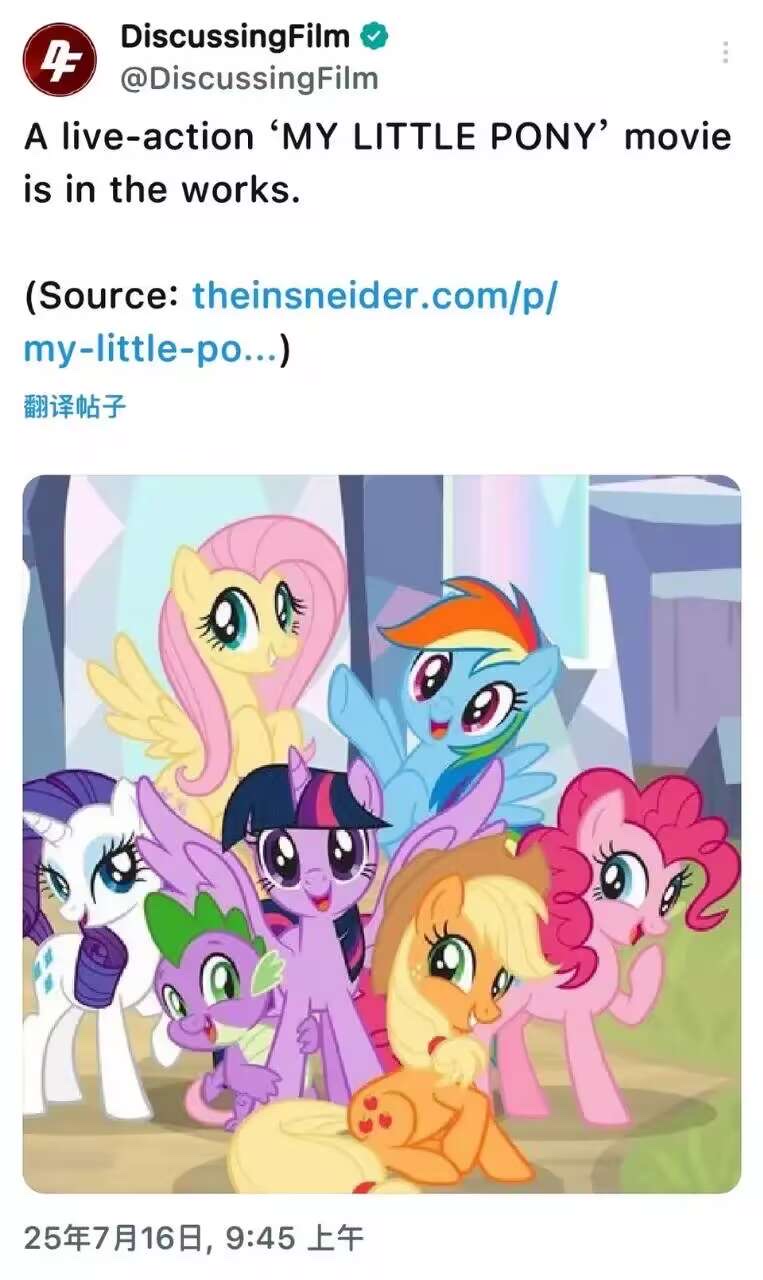Follow the theinsneider.com/p/ source link

coord(374,296)
